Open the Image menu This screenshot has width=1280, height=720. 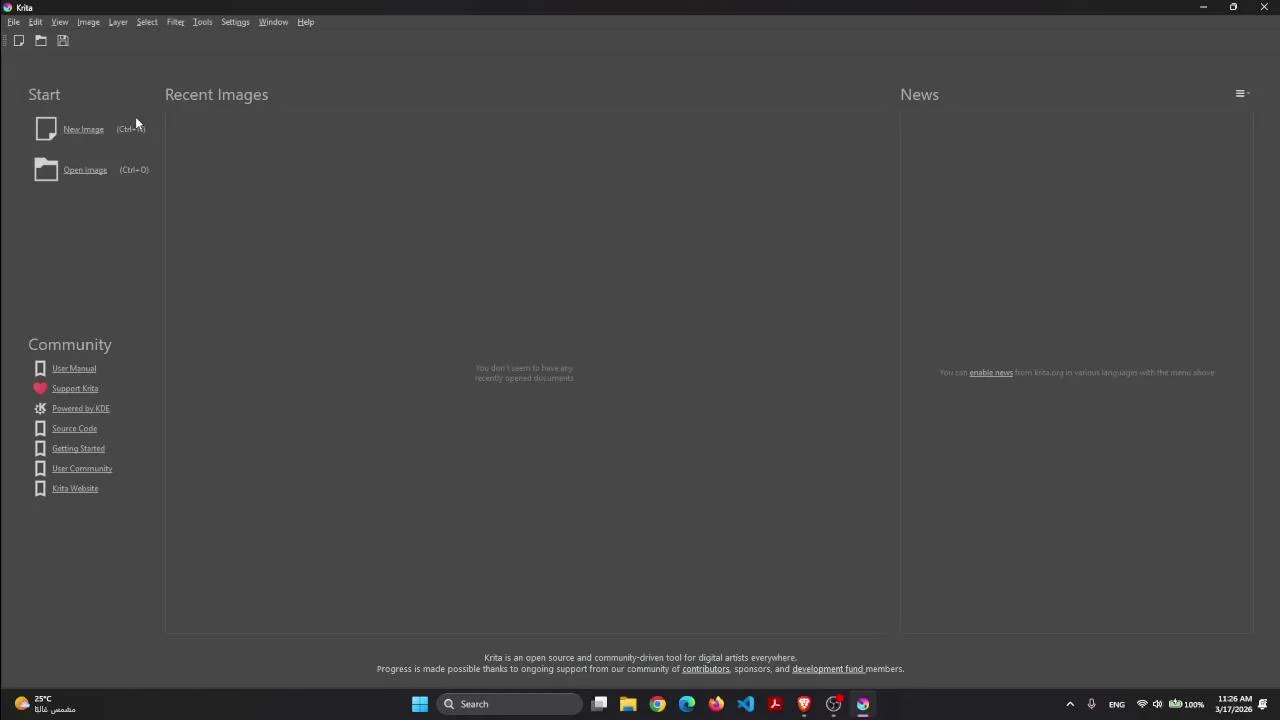tap(88, 22)
